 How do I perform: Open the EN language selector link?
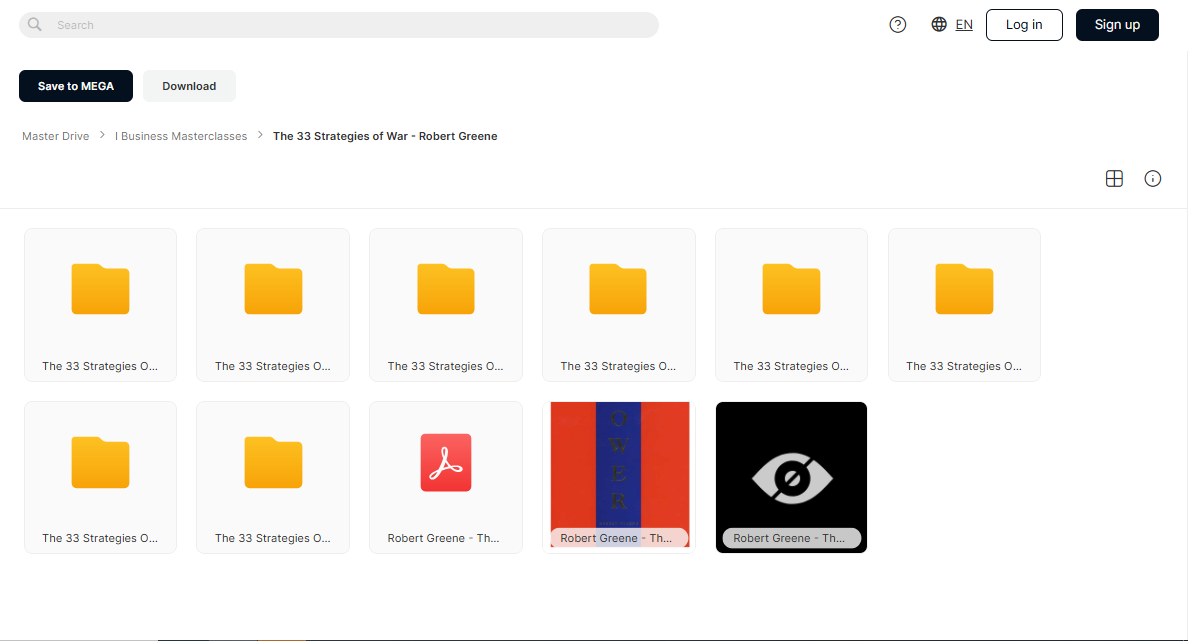964,24
